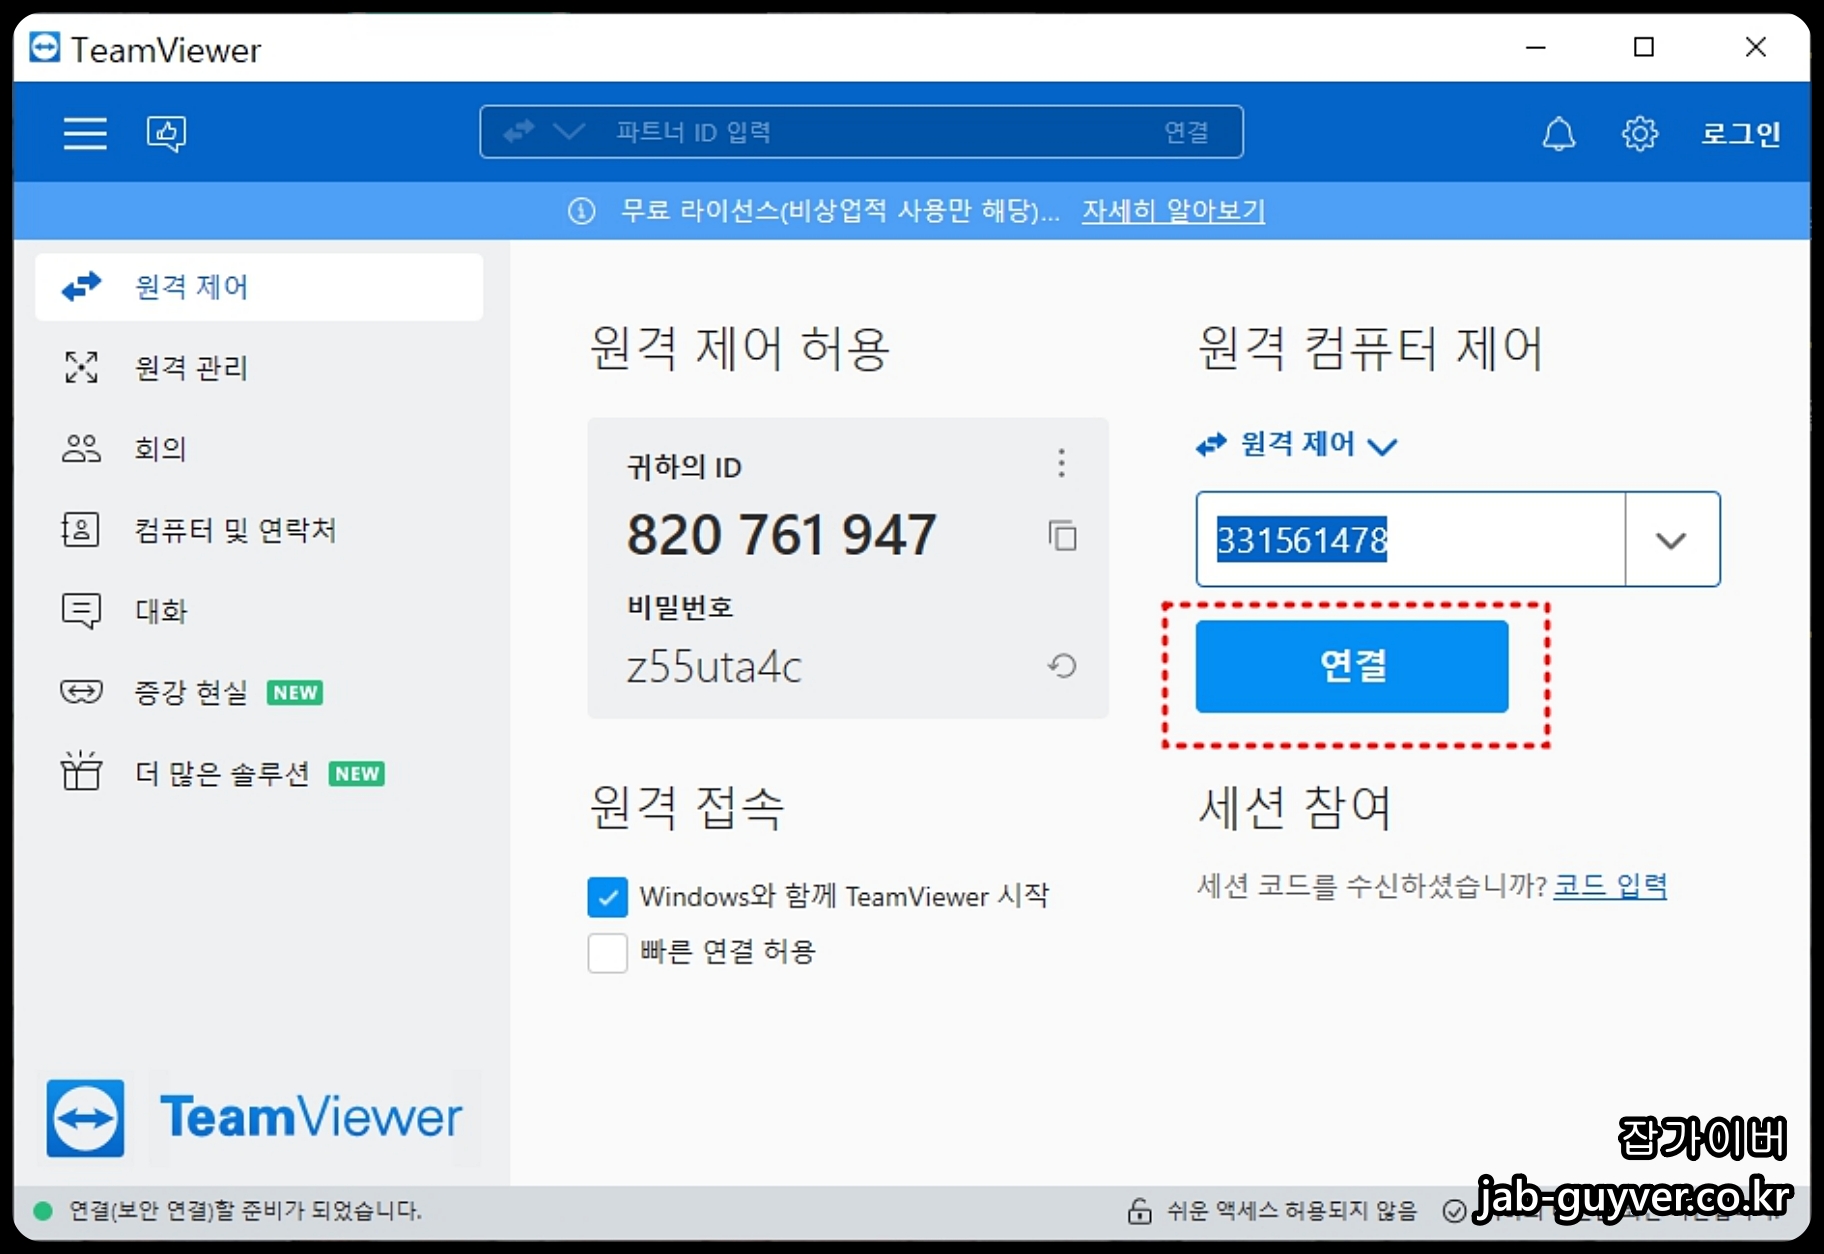This screenshot has height=1254, width=1824.
Task: Copy your ID with the copy icon
Action: click(x=1062, y=536)
